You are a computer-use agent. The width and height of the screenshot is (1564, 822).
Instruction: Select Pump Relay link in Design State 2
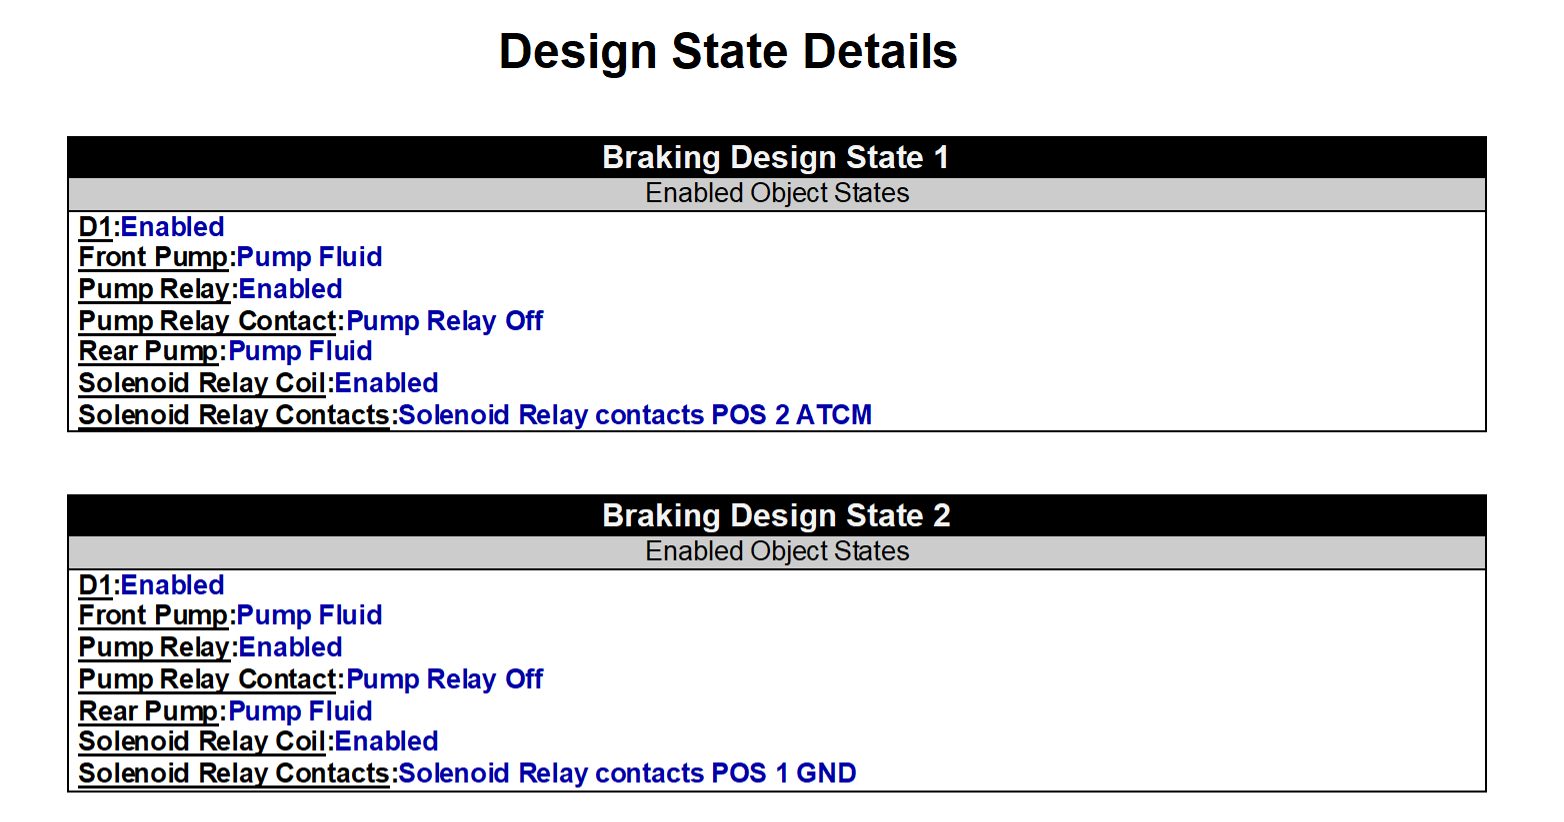pos(155,647)
